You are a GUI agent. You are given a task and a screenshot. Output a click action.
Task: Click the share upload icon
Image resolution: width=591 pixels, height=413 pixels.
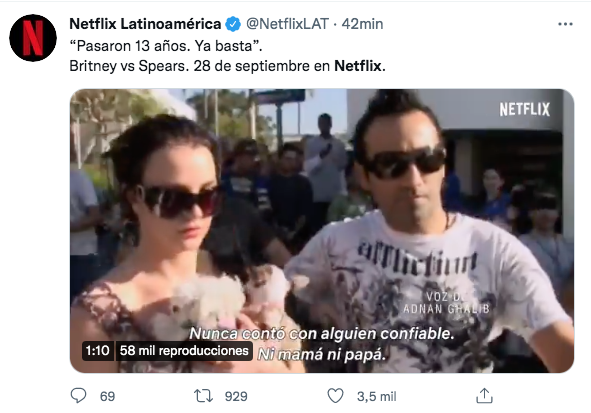484,396
